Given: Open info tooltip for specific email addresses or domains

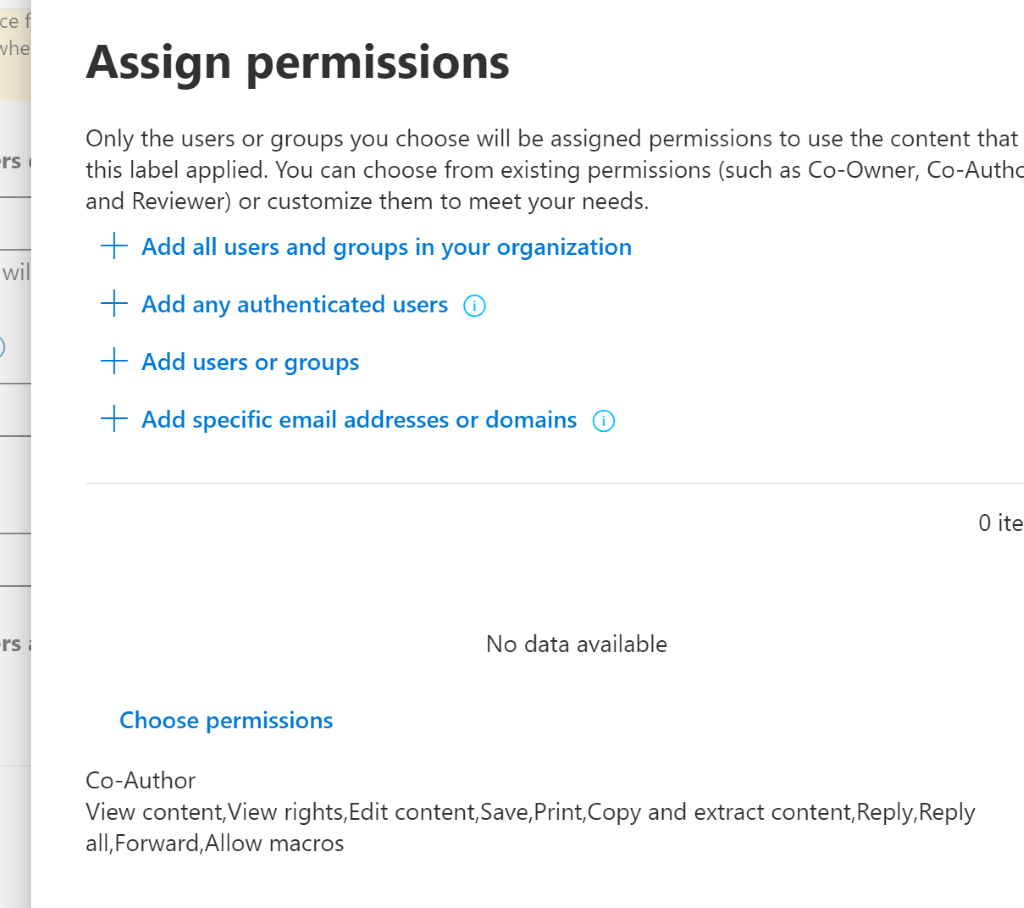Looking at the screenshot, I should (x=603, y=421).
